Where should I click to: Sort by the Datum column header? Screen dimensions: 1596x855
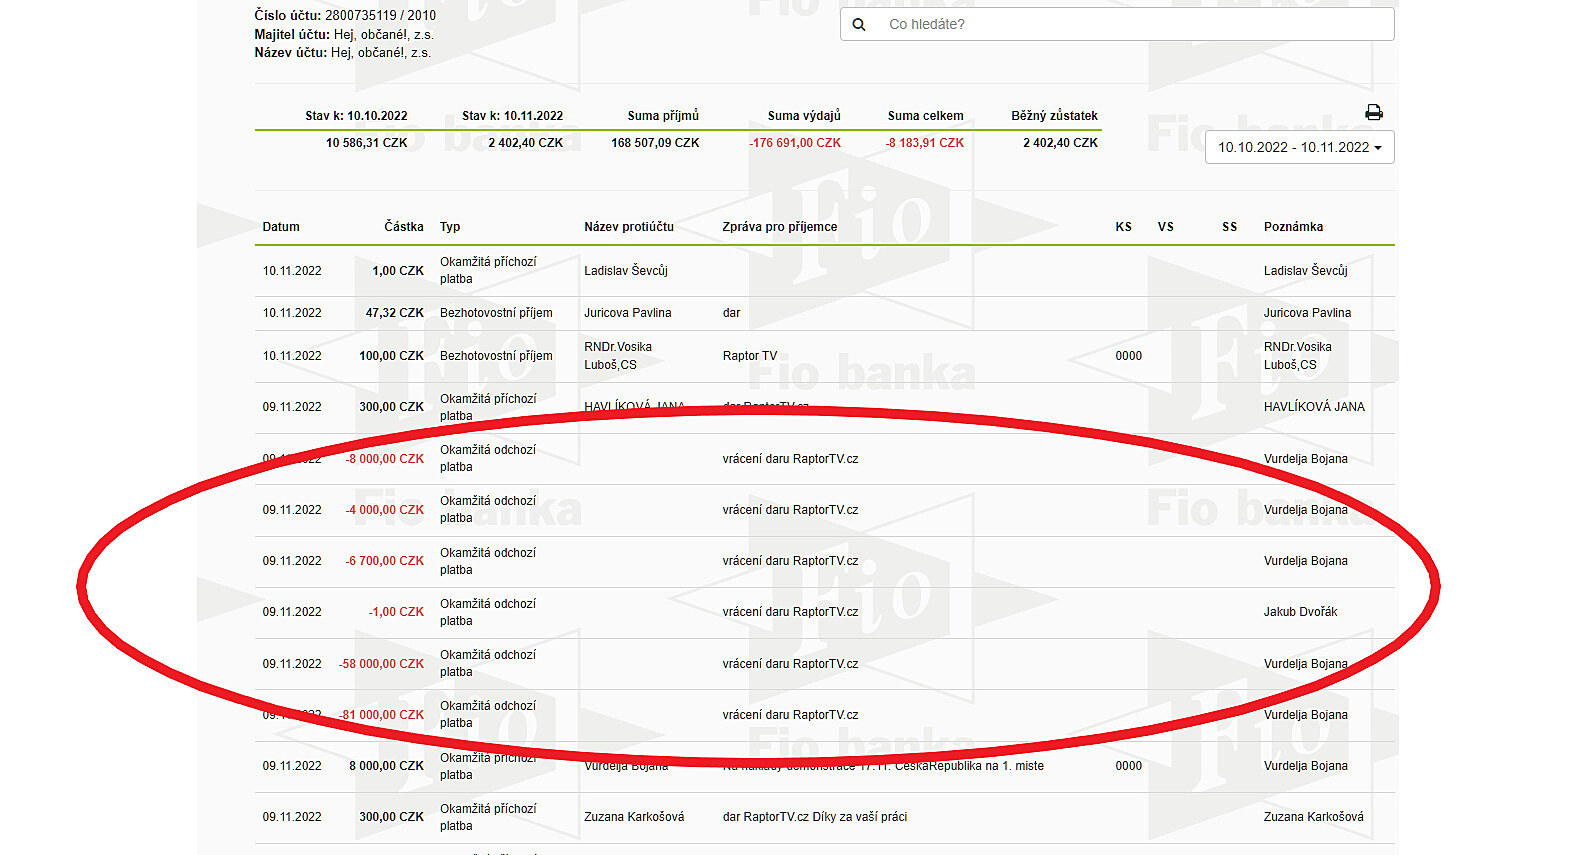pyautogui.click(x=281, y=227)
